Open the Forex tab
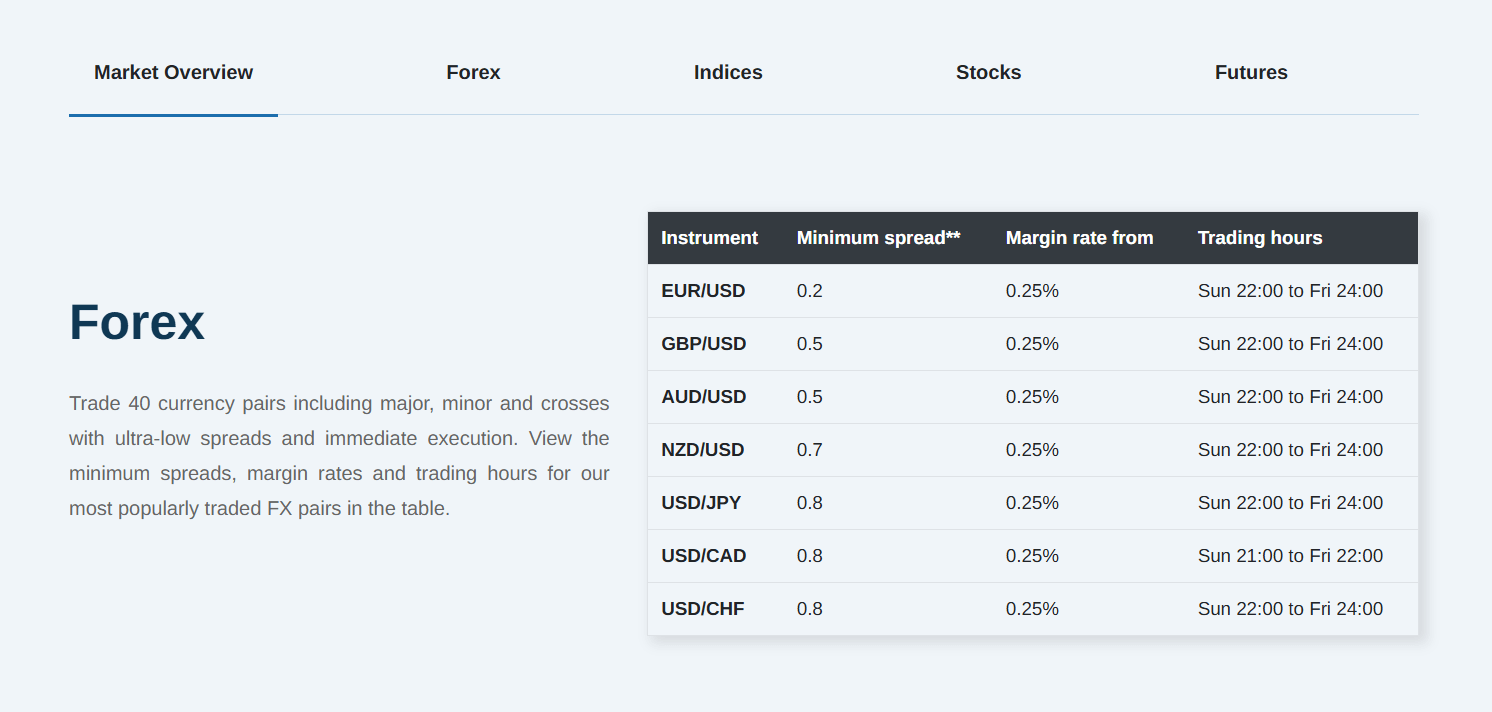 click(x=473, y=72)
